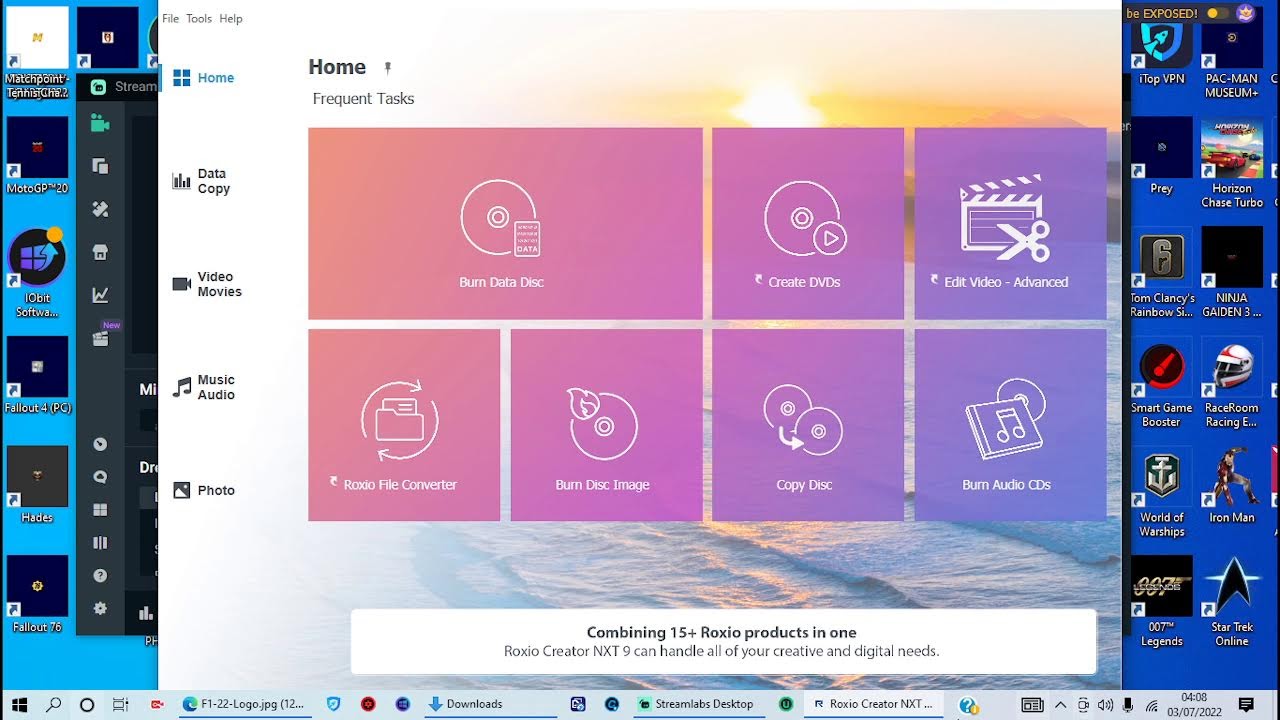Image resolution: width=1280 pixels, height=720 pixels.
Task: Open Streamlabs highlighter icon marked New
Action: coord(100,338)
